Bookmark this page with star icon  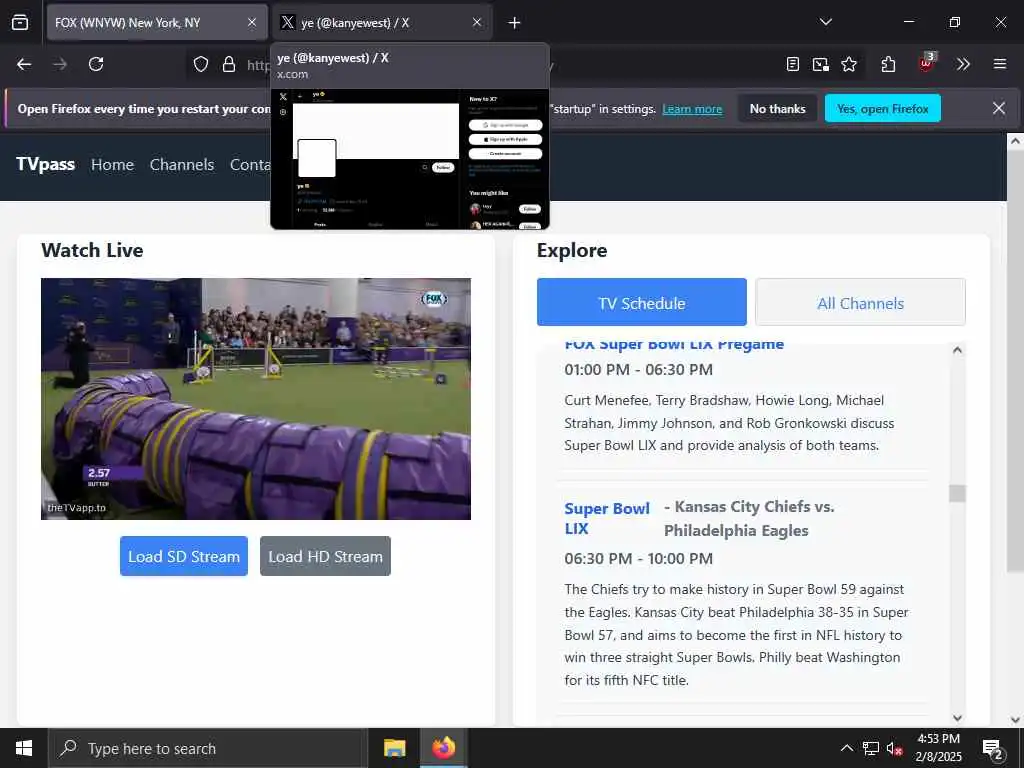(x=849, y=64)
